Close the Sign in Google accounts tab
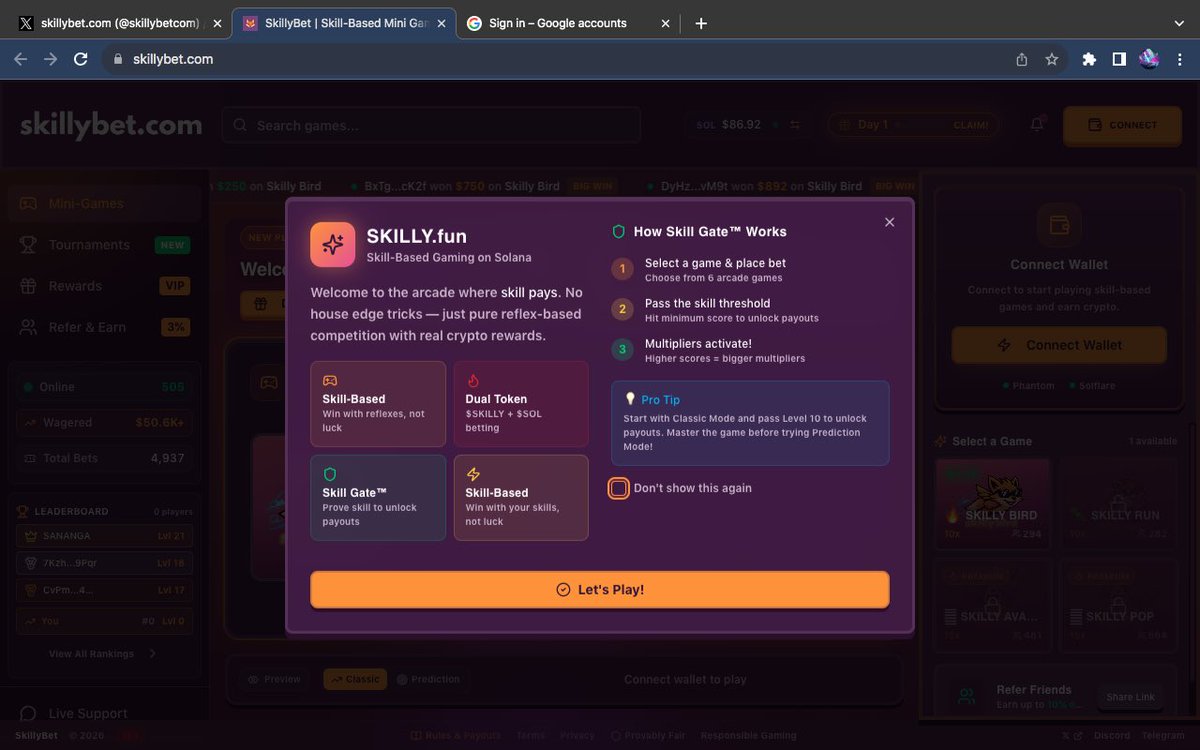Screen dimensions: 1200x750 coord(665,23)
